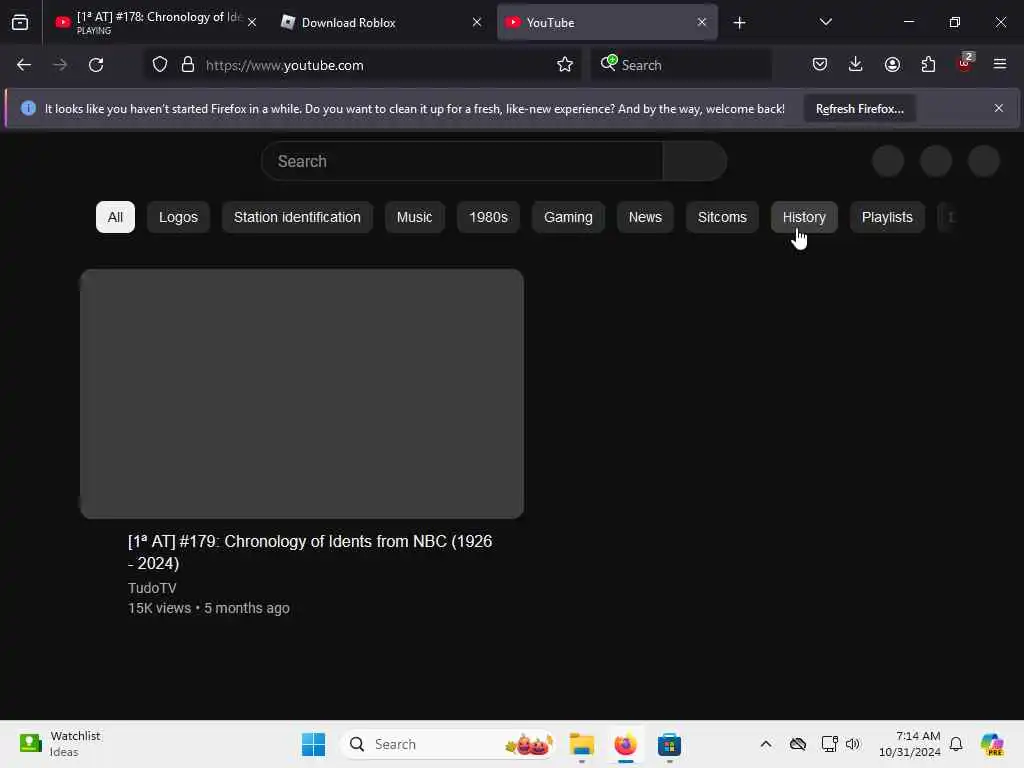This screenshot has width=1024, height=768.
Task: Select Station identification chip
Action: pos(297,217)
